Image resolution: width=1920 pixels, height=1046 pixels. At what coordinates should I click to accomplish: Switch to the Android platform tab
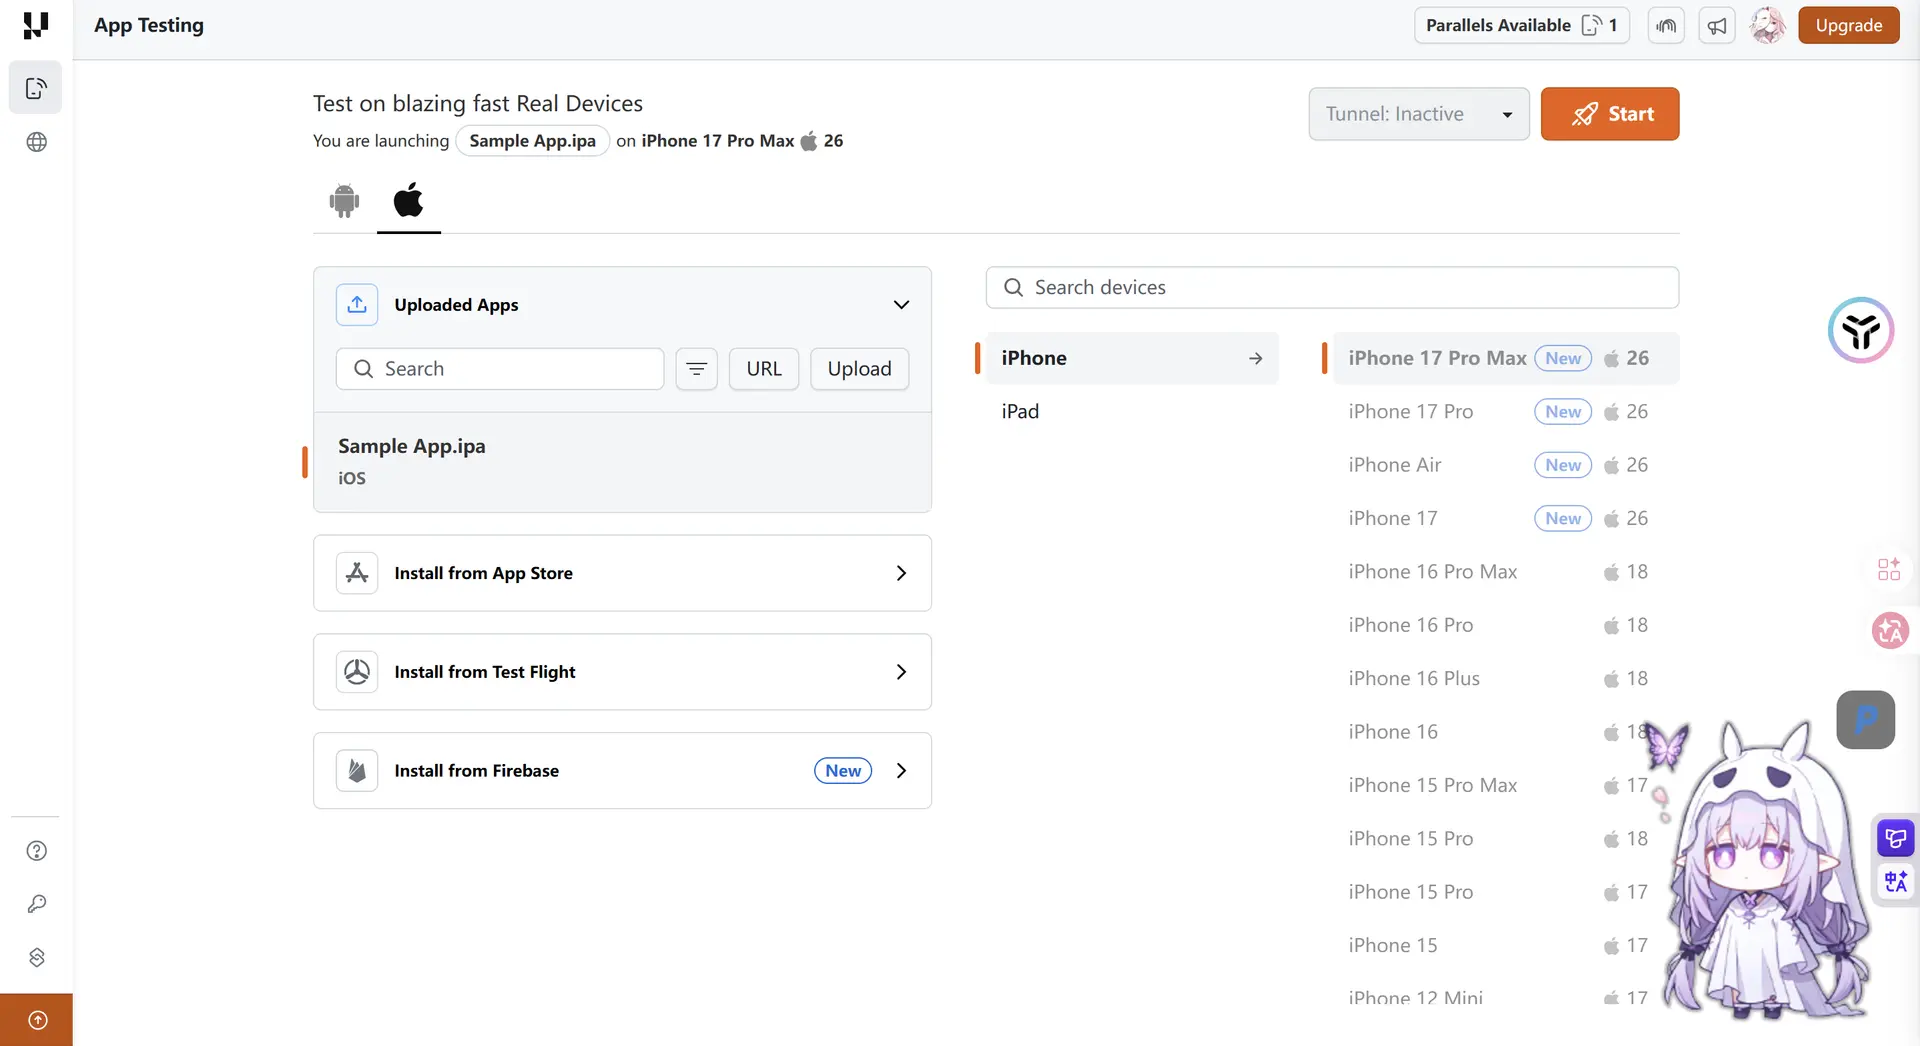(x=344, y=201)
